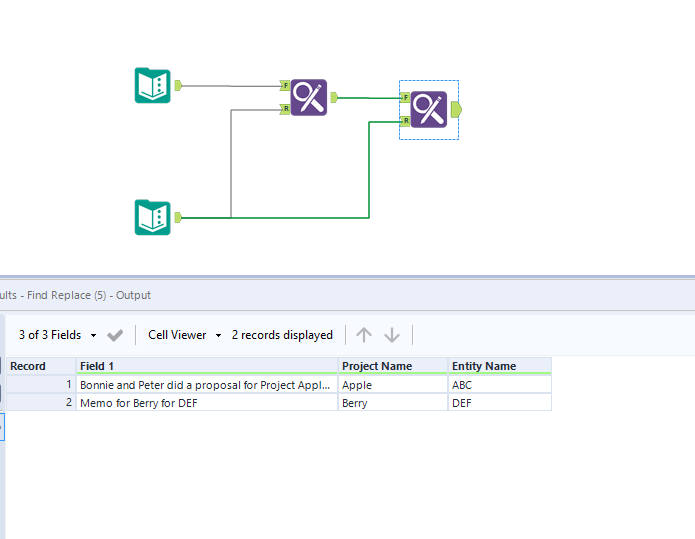Click F input anchor of second Find Replace
Viewport: 695px width, 539px height.
coord(405,97)
